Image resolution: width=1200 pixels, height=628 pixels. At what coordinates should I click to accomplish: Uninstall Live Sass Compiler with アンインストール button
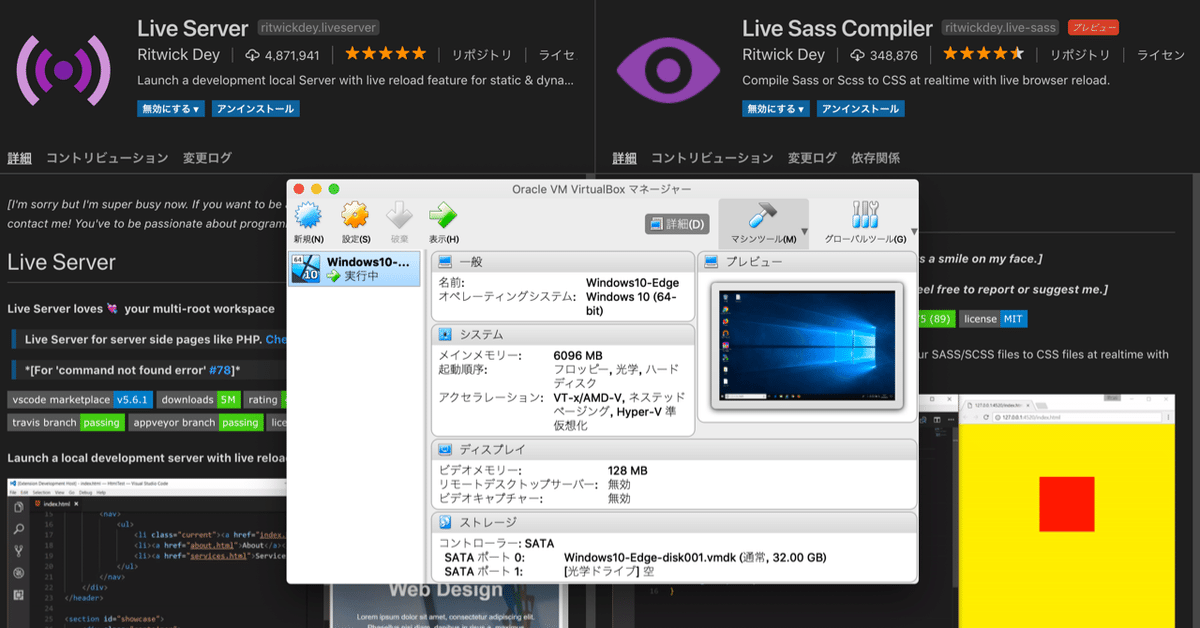[x=860, y=109]
